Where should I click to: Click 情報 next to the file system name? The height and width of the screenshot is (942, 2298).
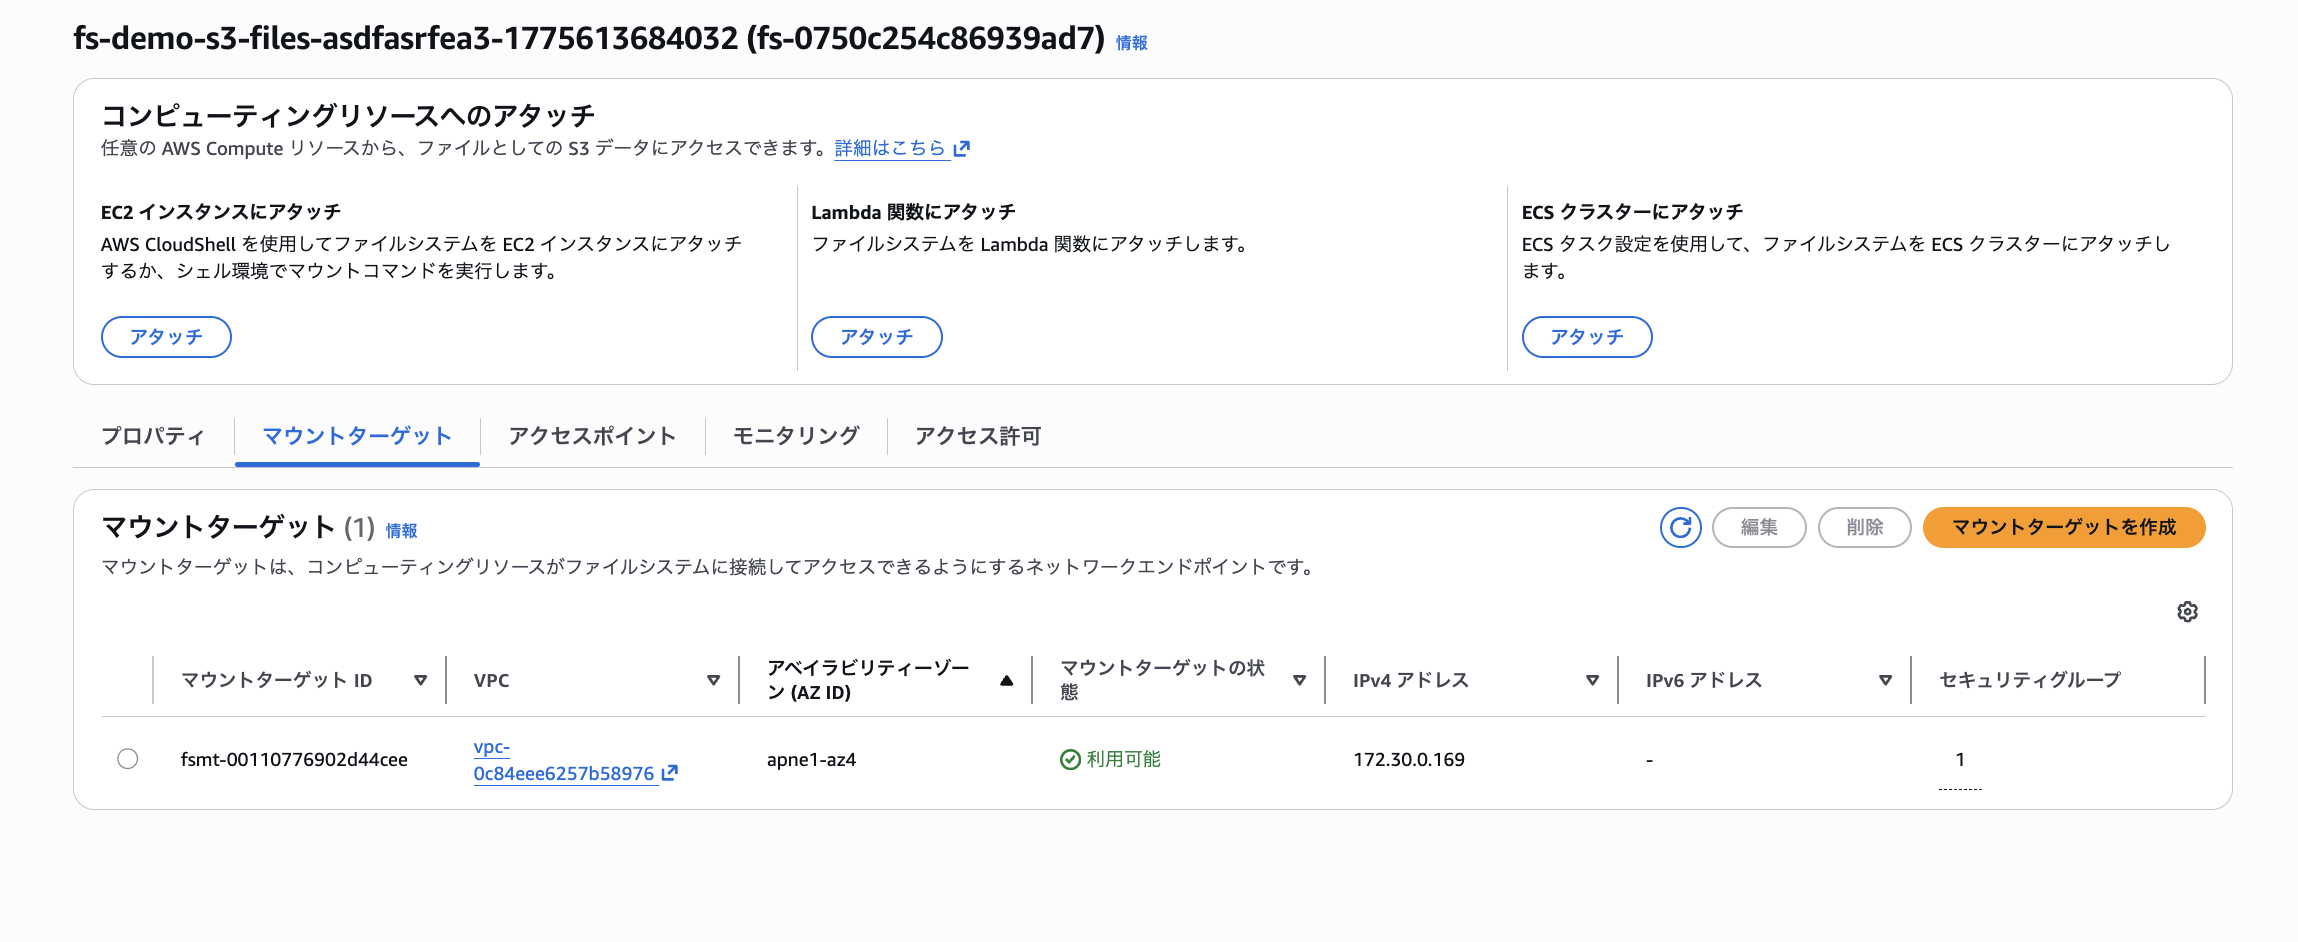(1130, 43)
